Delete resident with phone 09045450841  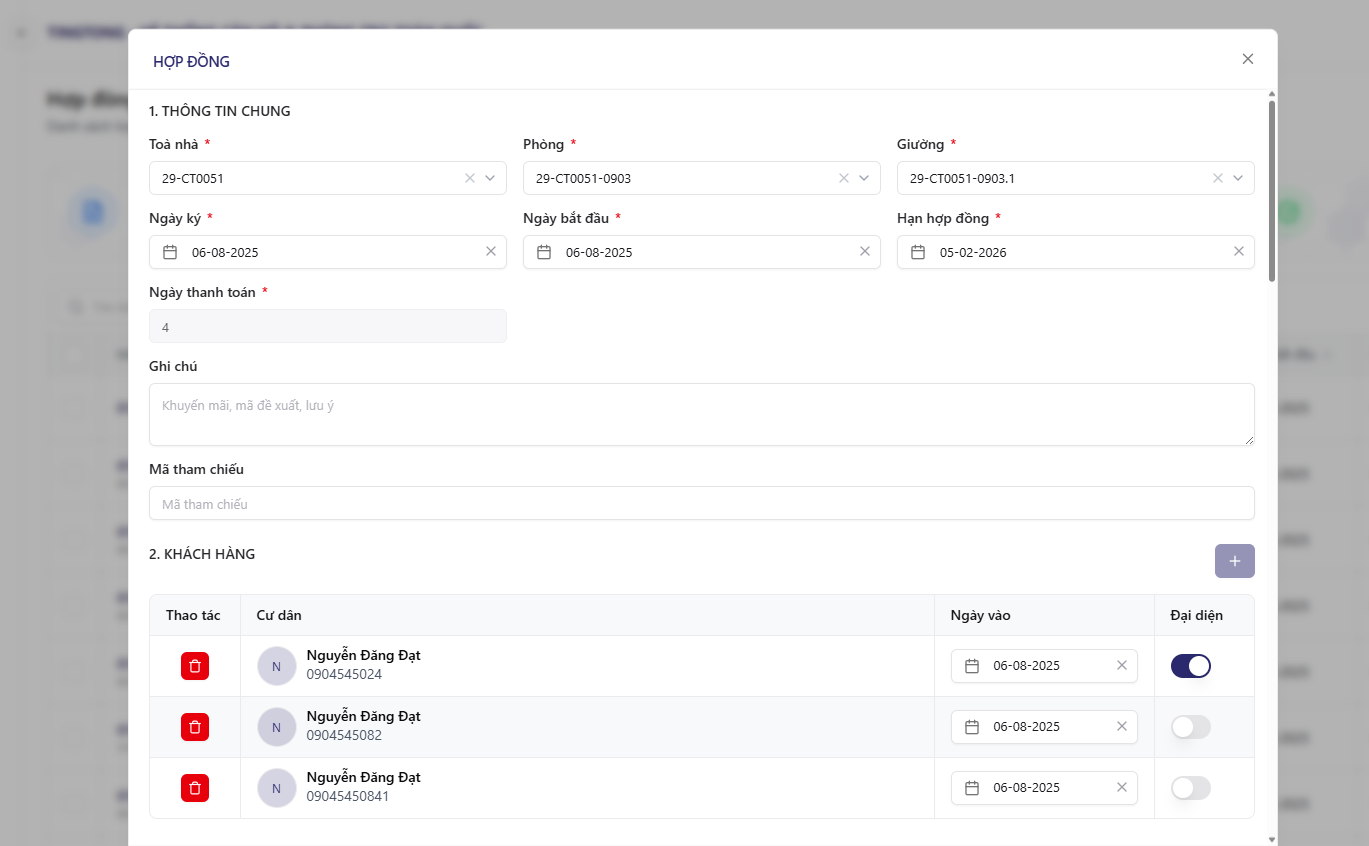195,788
